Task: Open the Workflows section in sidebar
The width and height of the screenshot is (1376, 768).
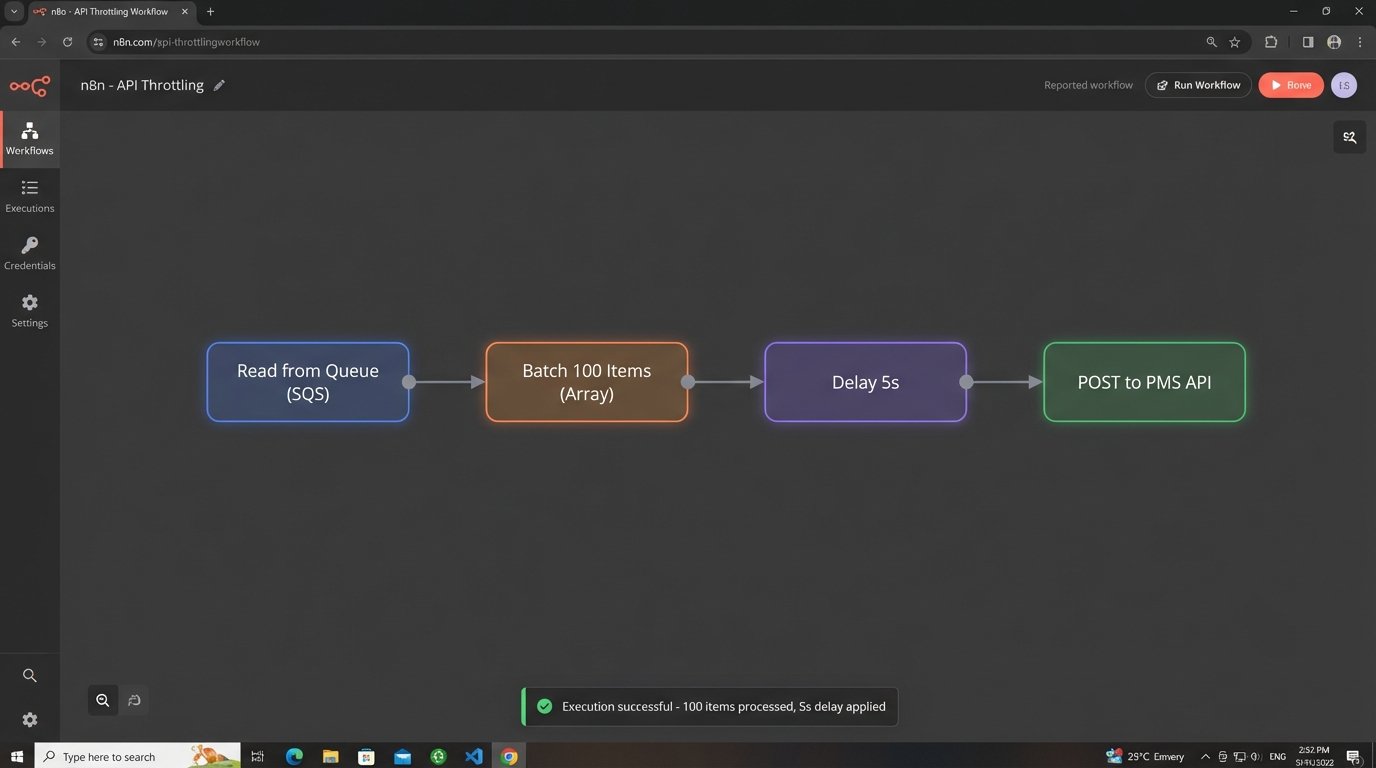Action: pyautogui.click(x=29, y=138)
